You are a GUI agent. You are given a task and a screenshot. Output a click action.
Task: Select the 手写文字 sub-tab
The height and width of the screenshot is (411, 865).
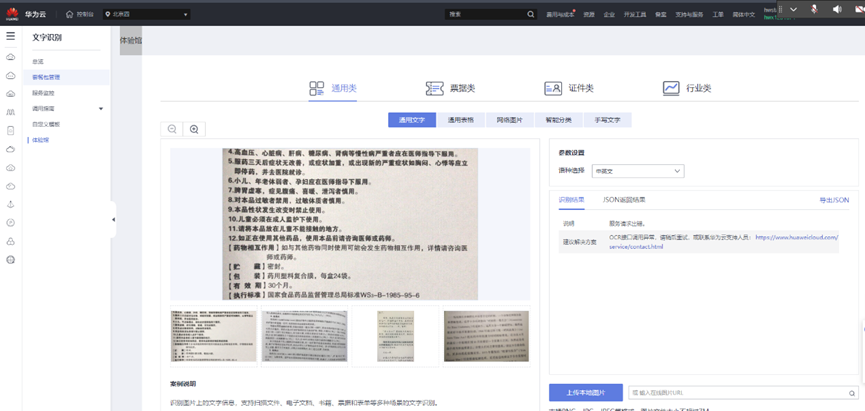pyautogui.click(x=607, y=120)
